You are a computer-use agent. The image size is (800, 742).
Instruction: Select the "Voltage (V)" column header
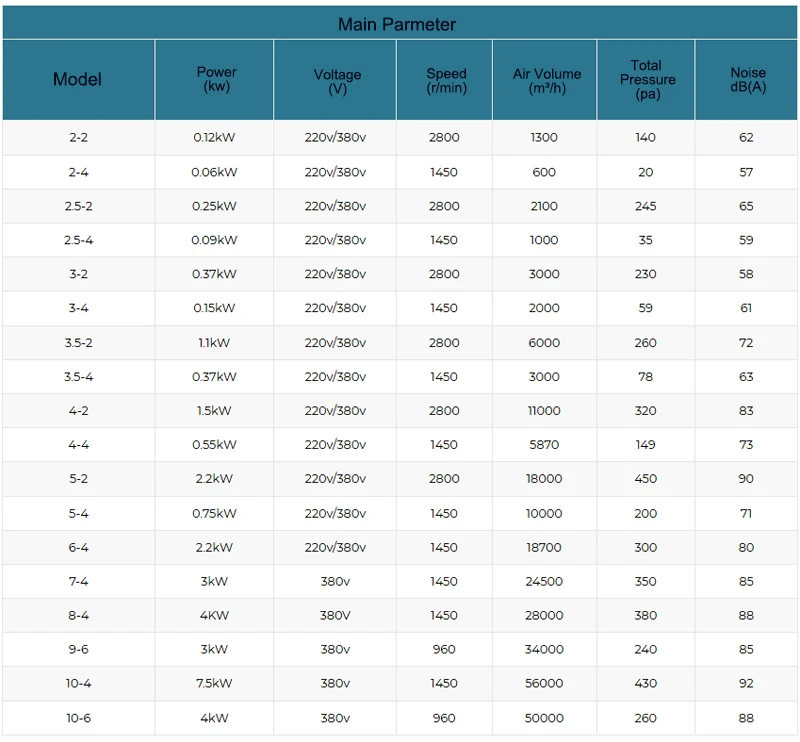coord(337,82)
